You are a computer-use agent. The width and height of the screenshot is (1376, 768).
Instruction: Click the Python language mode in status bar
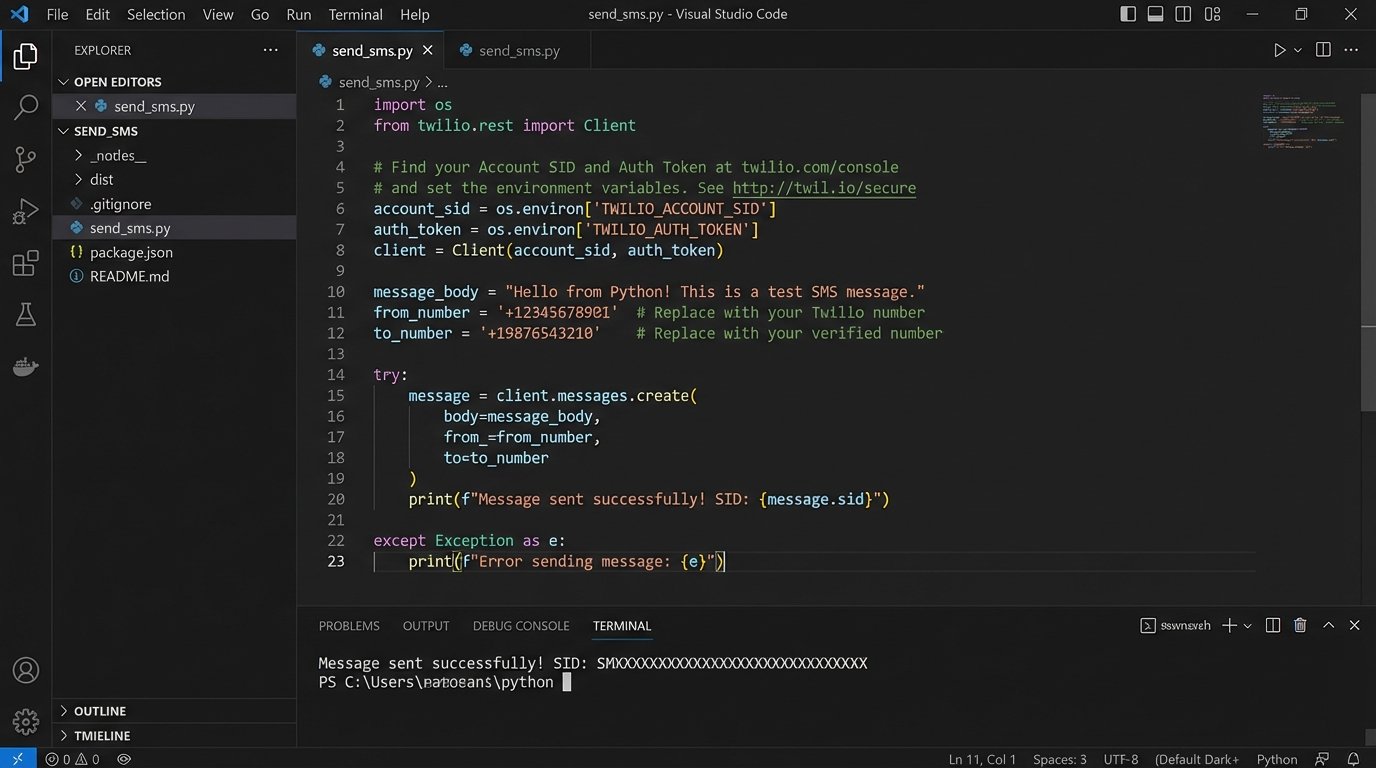tap(1277, 759)
